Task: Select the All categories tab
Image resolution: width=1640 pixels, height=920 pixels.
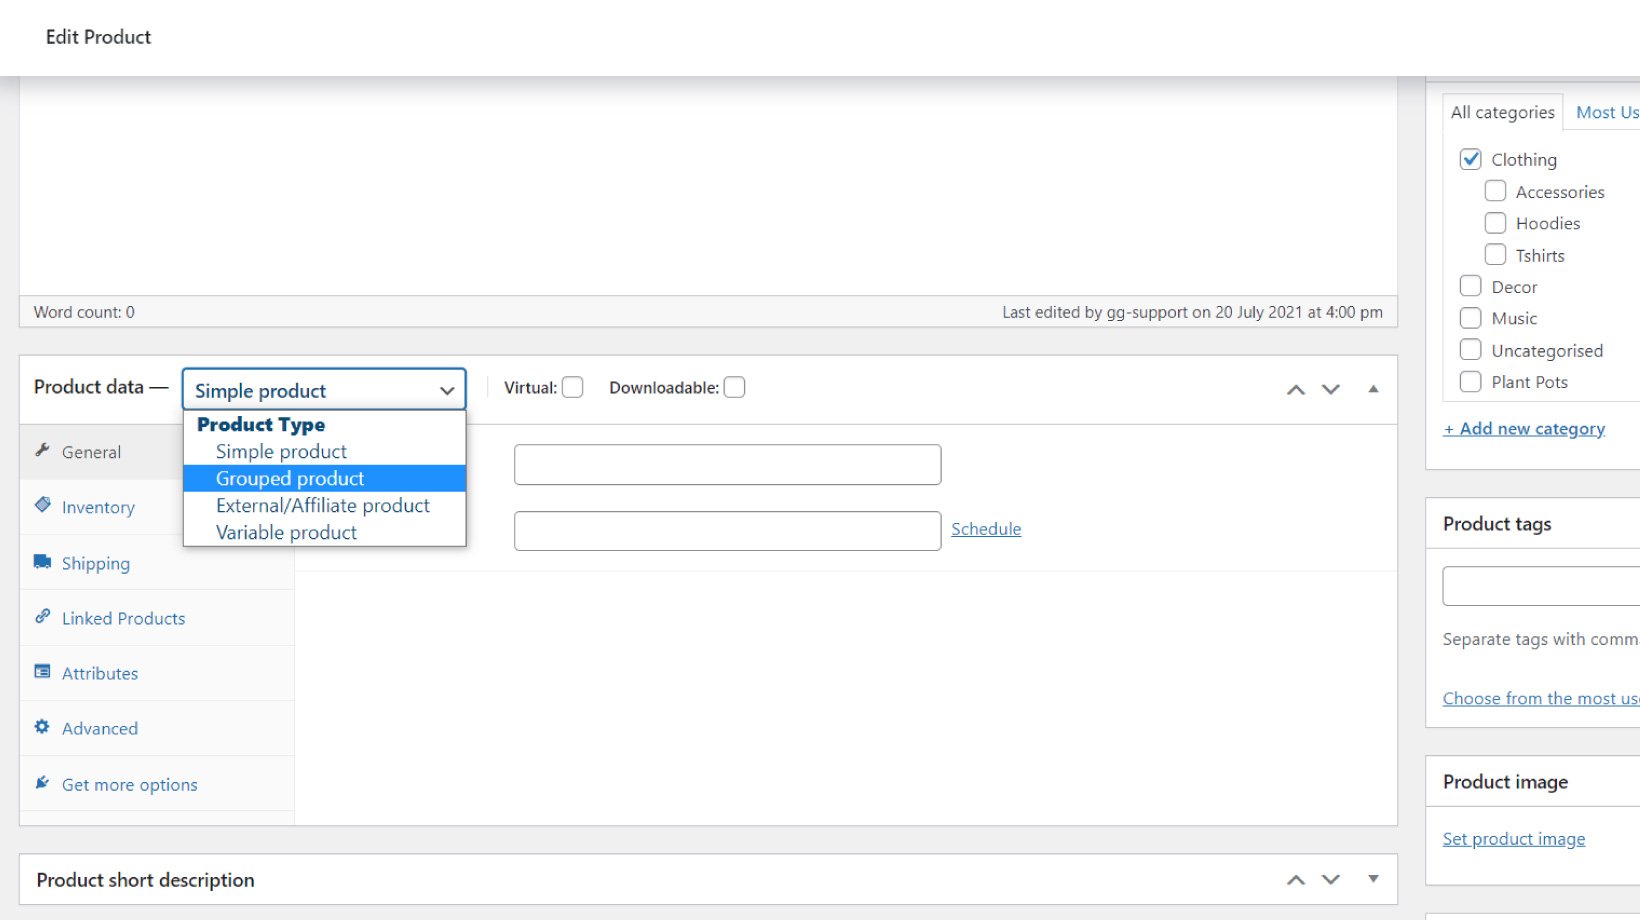Action: [x=1502, y=111]
